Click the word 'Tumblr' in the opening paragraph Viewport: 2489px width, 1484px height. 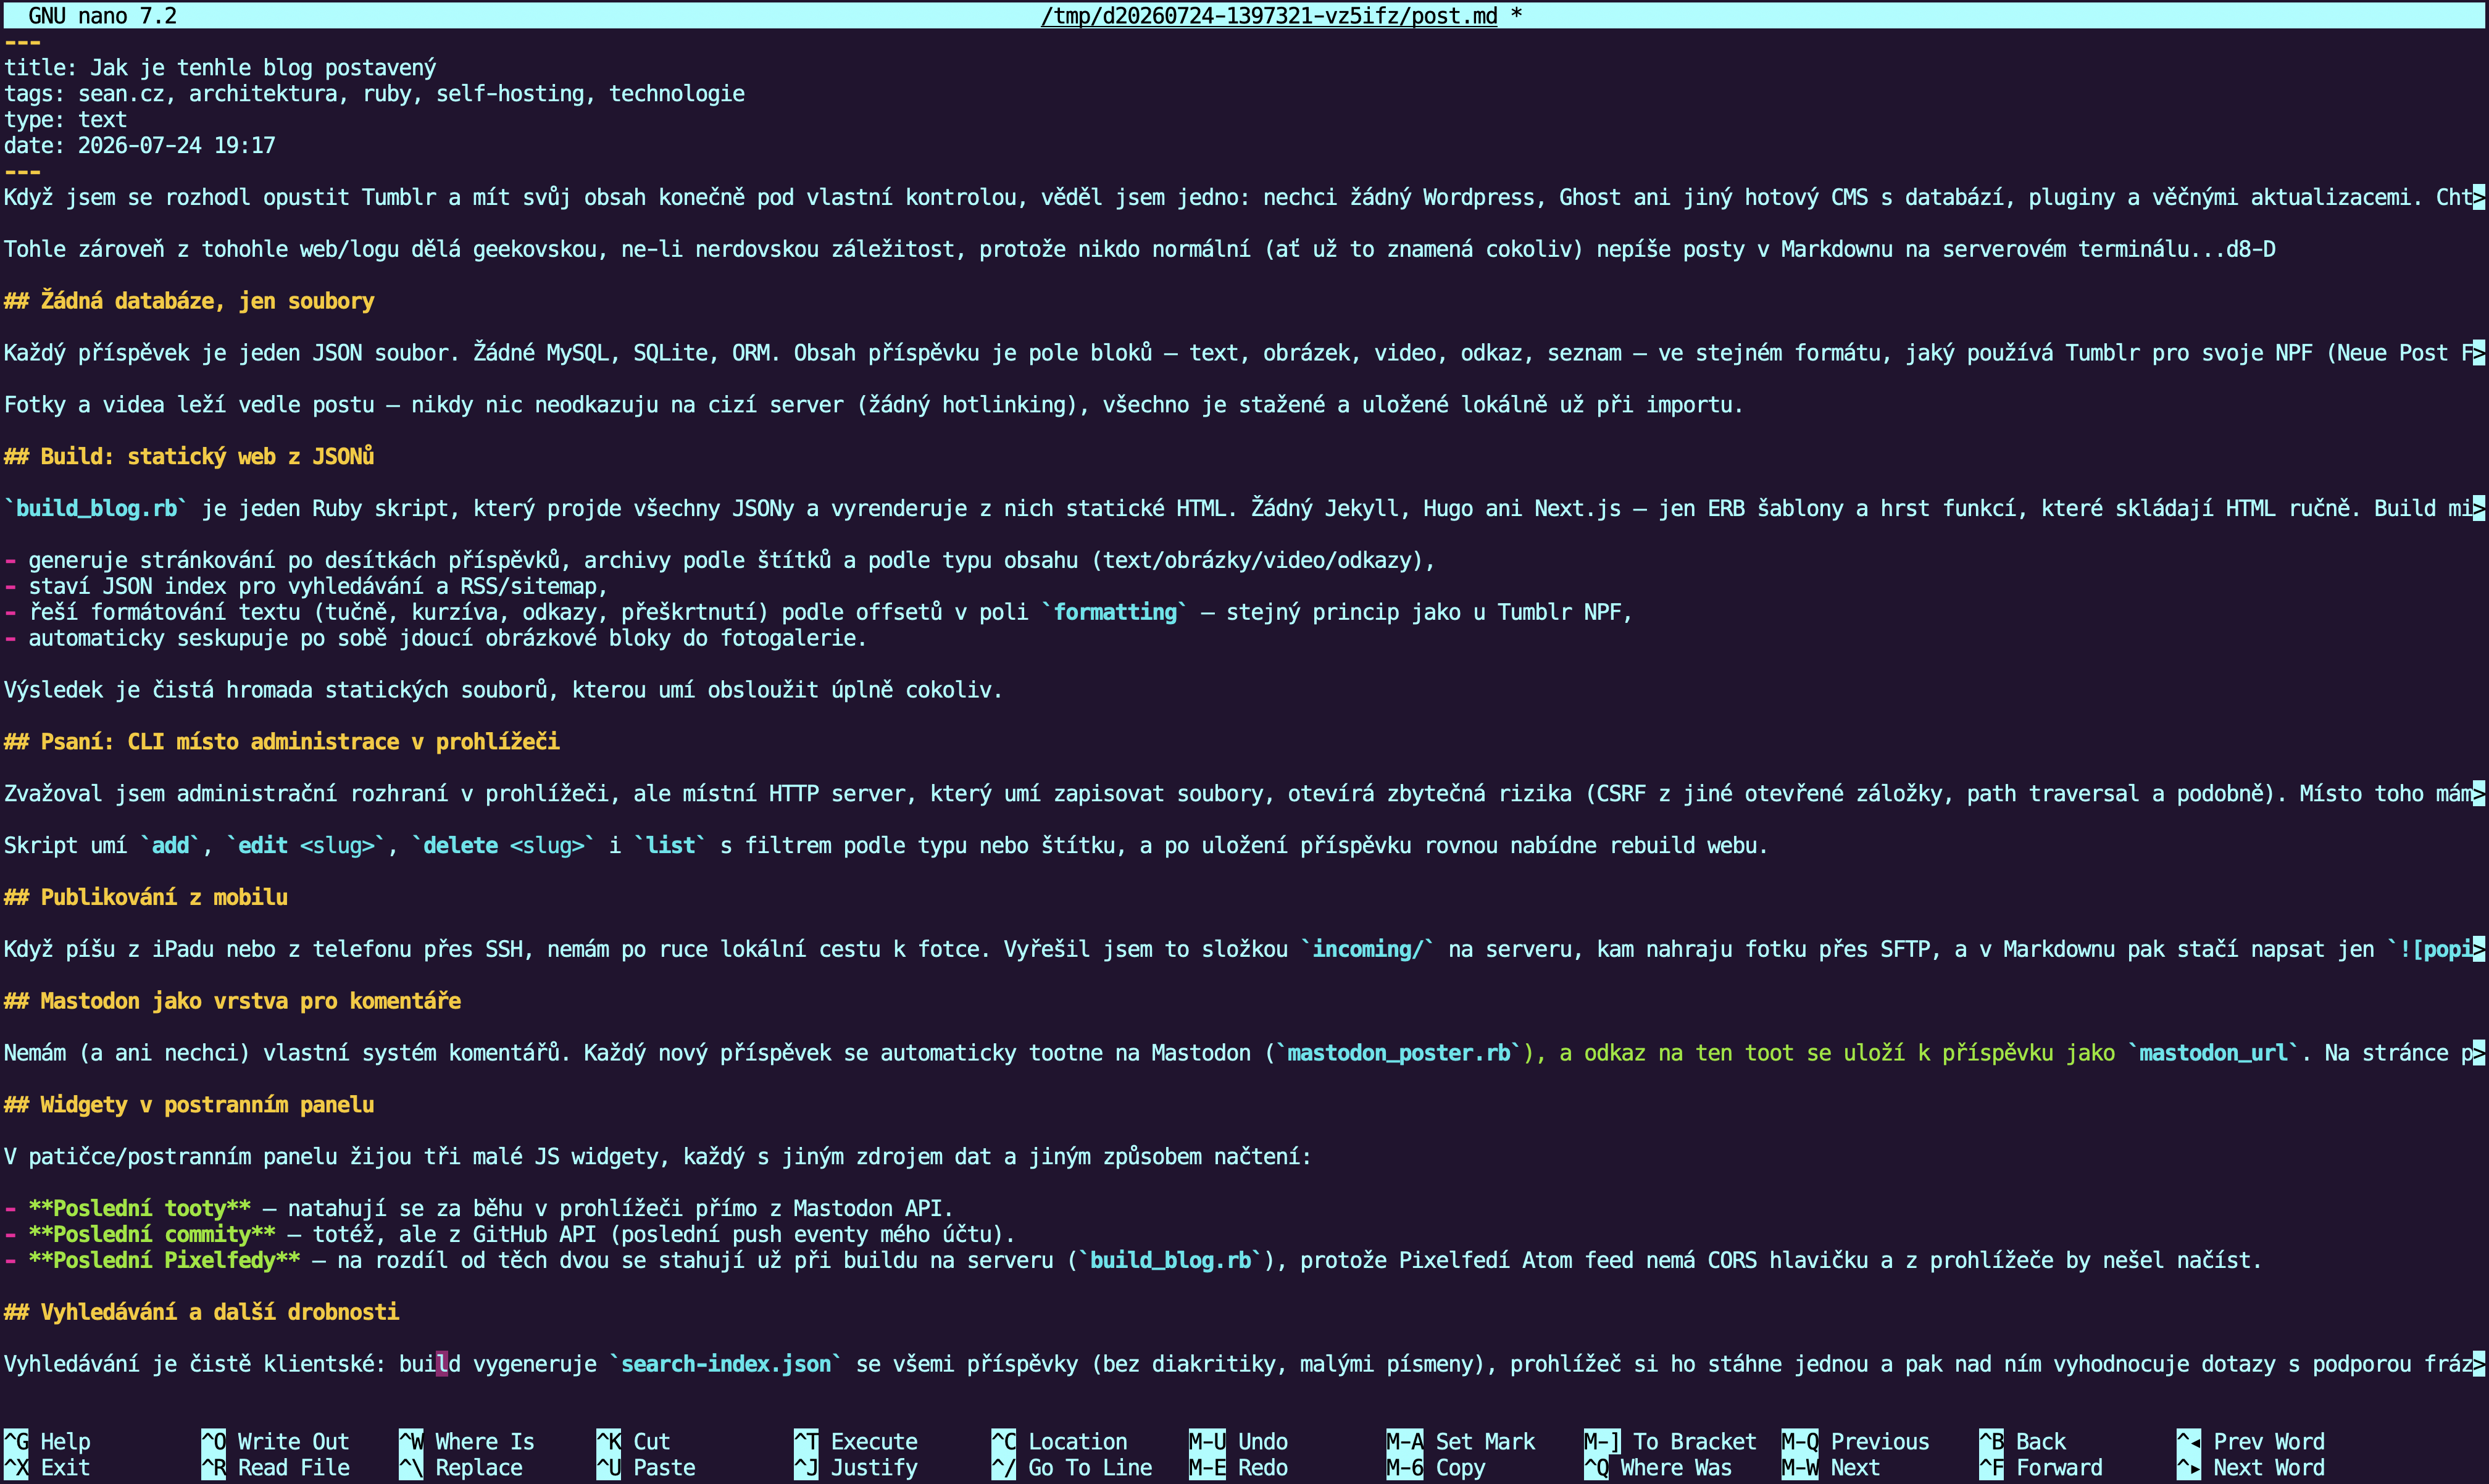click(399, 197)
